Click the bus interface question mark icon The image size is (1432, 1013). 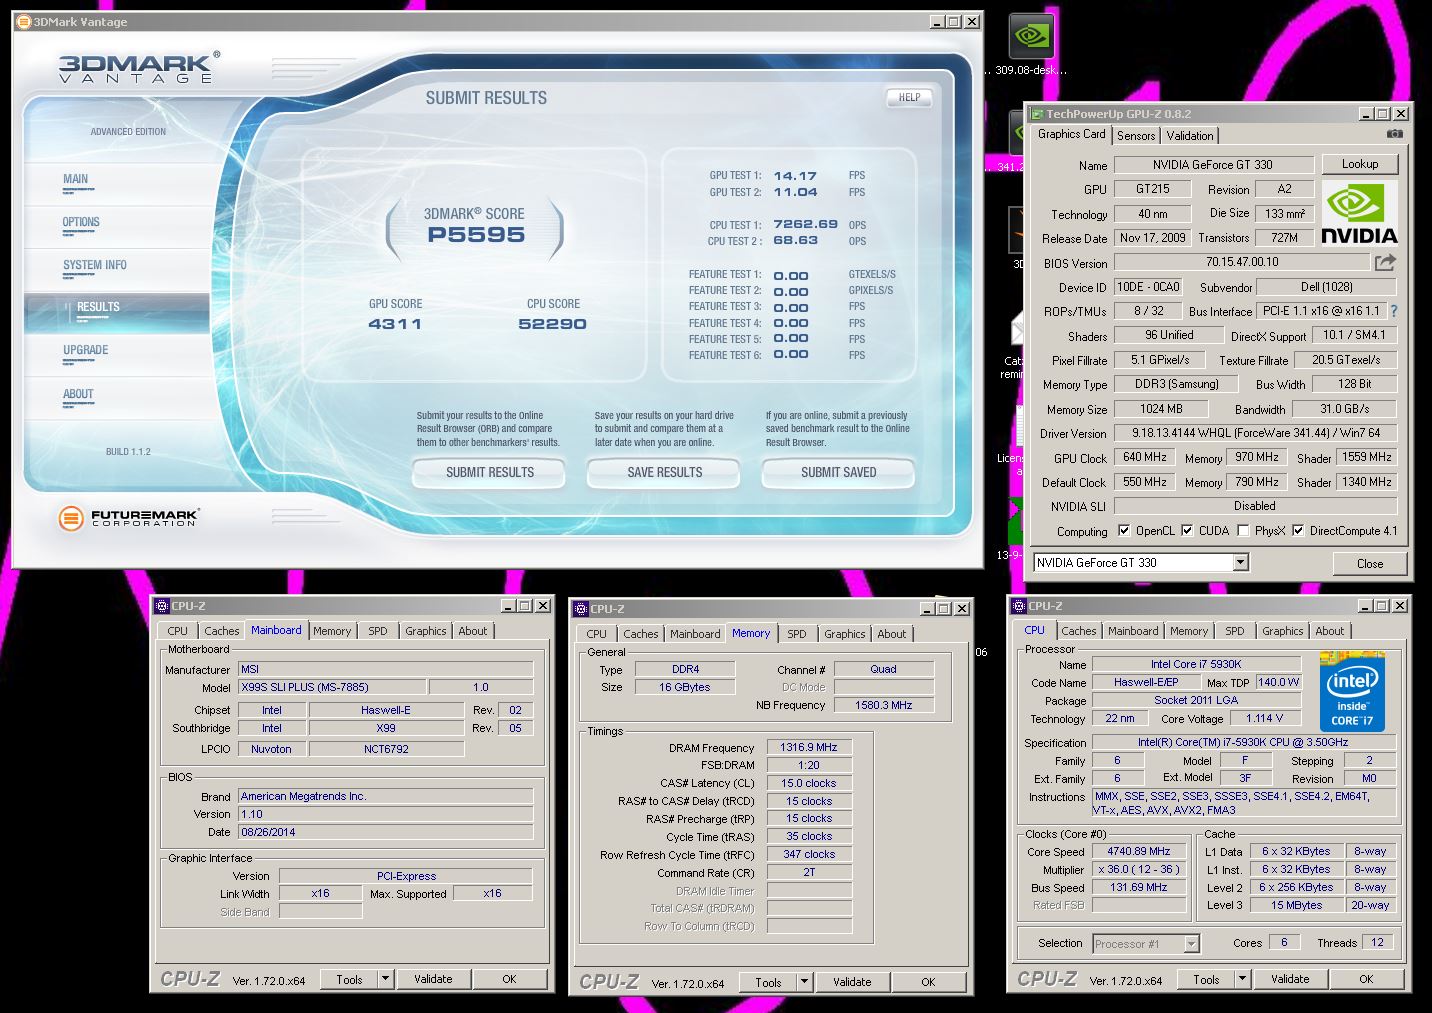click(x=1394, y=311)
